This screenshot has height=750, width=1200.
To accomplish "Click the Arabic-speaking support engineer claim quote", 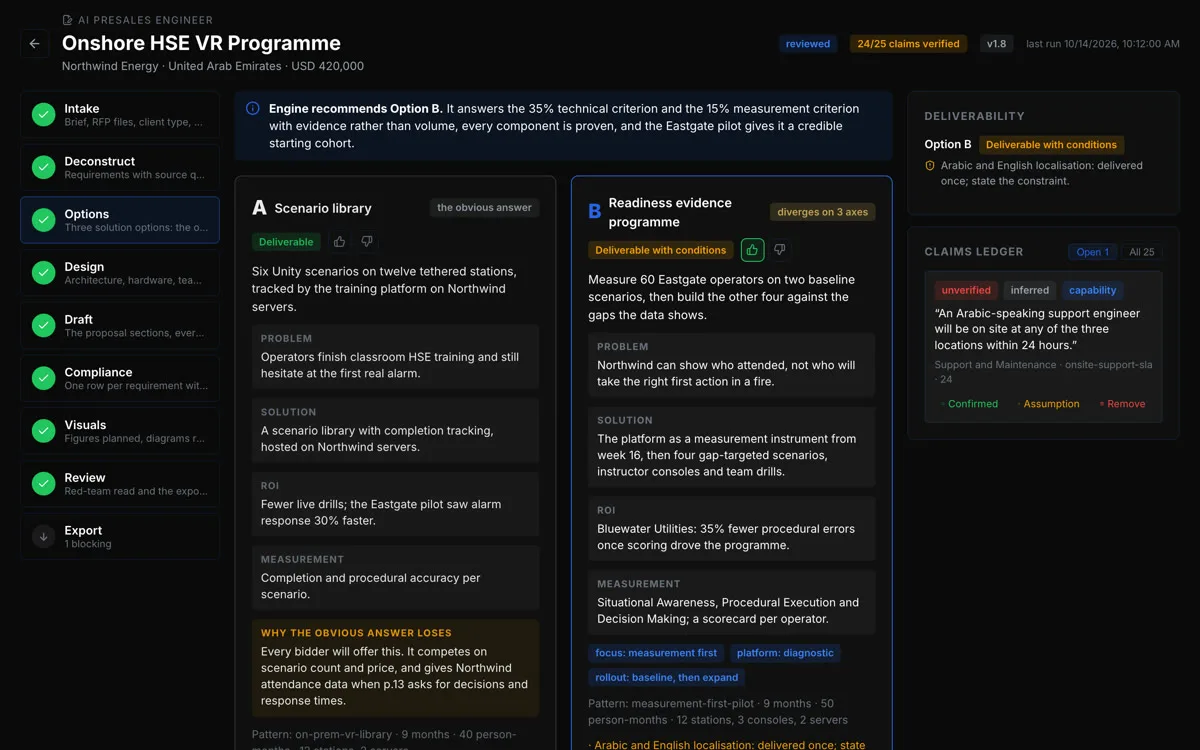I will [x=1037, y=329].
